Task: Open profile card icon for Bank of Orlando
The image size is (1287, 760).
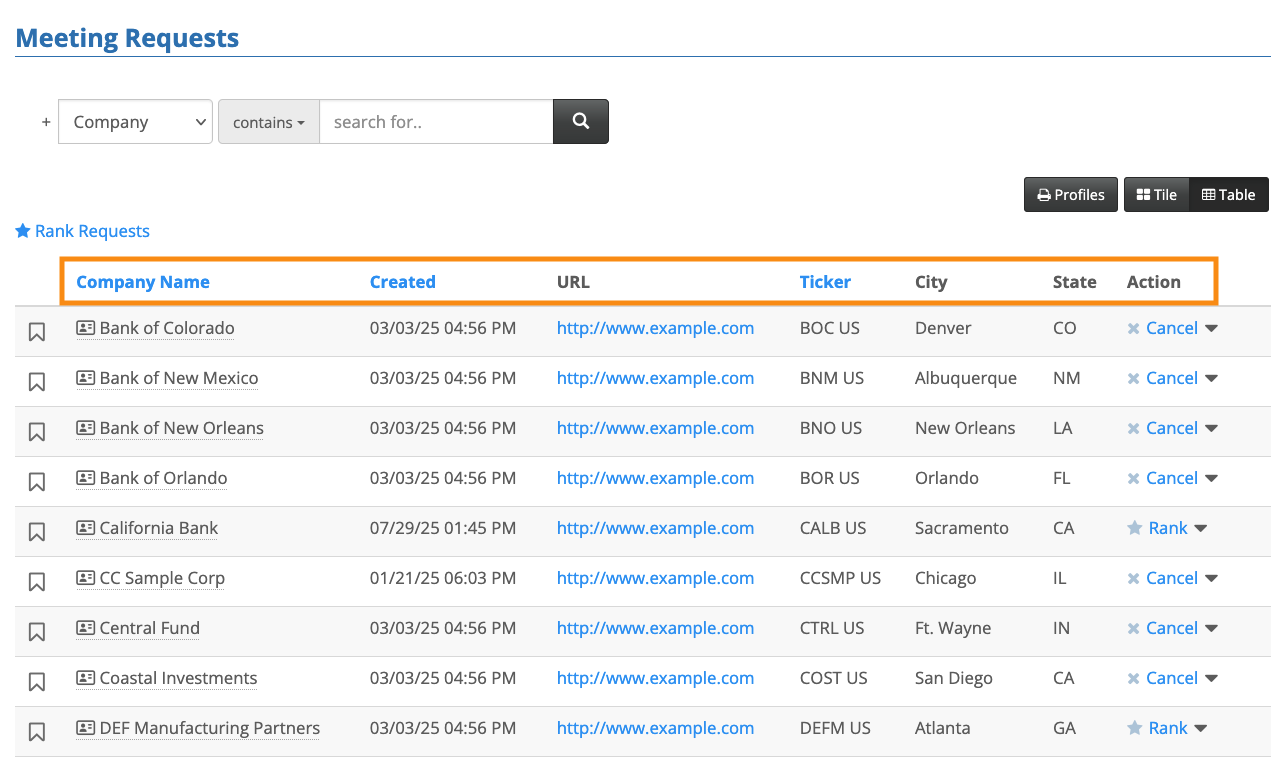Action: 86,478
